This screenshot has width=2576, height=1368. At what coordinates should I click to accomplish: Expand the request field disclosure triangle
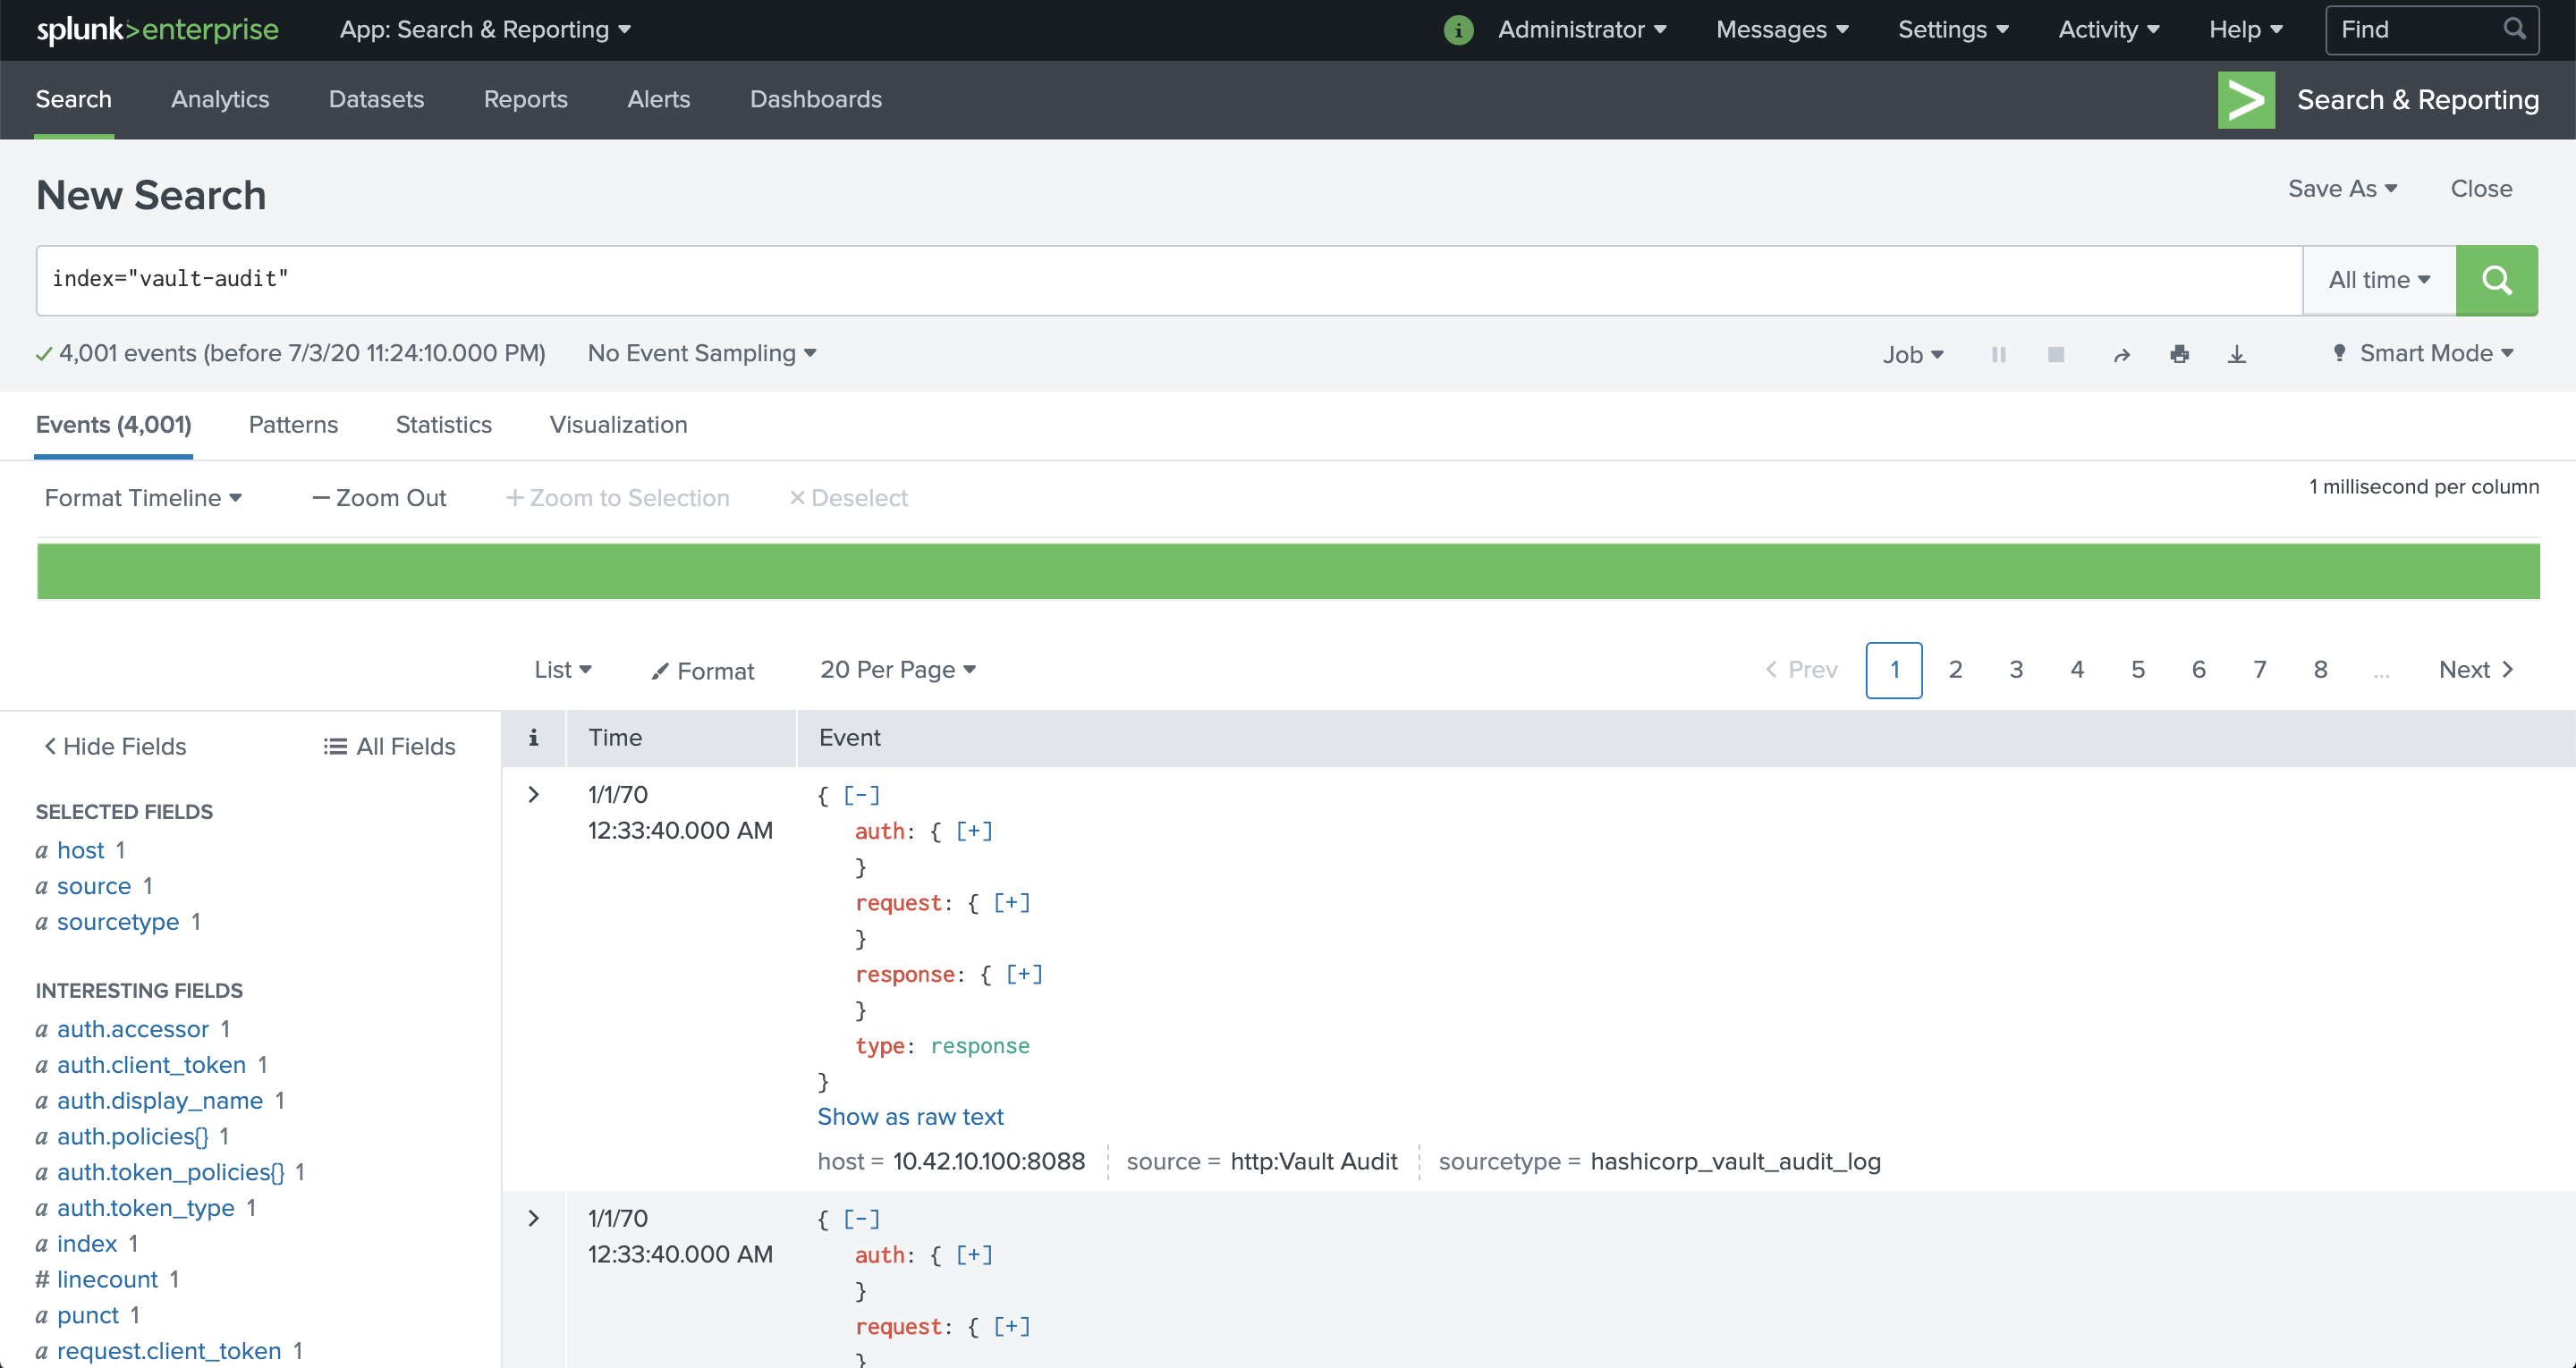click(x=1009, y=903)
